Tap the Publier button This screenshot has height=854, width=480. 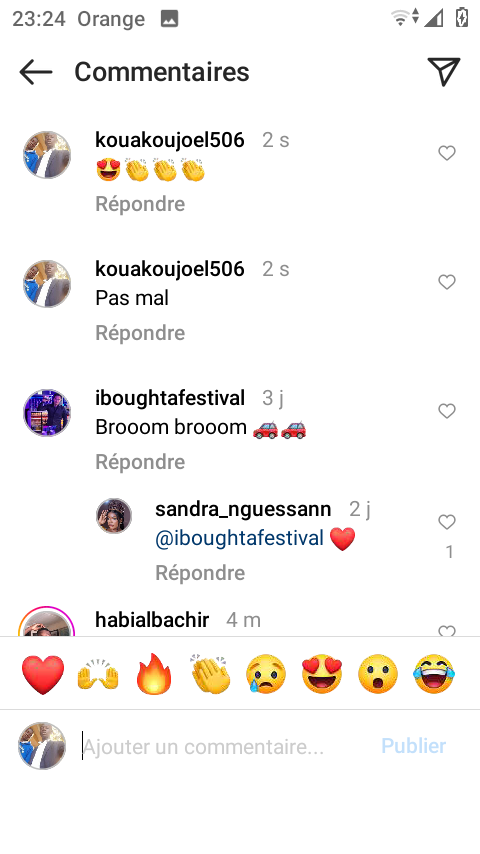click(414, 746)
